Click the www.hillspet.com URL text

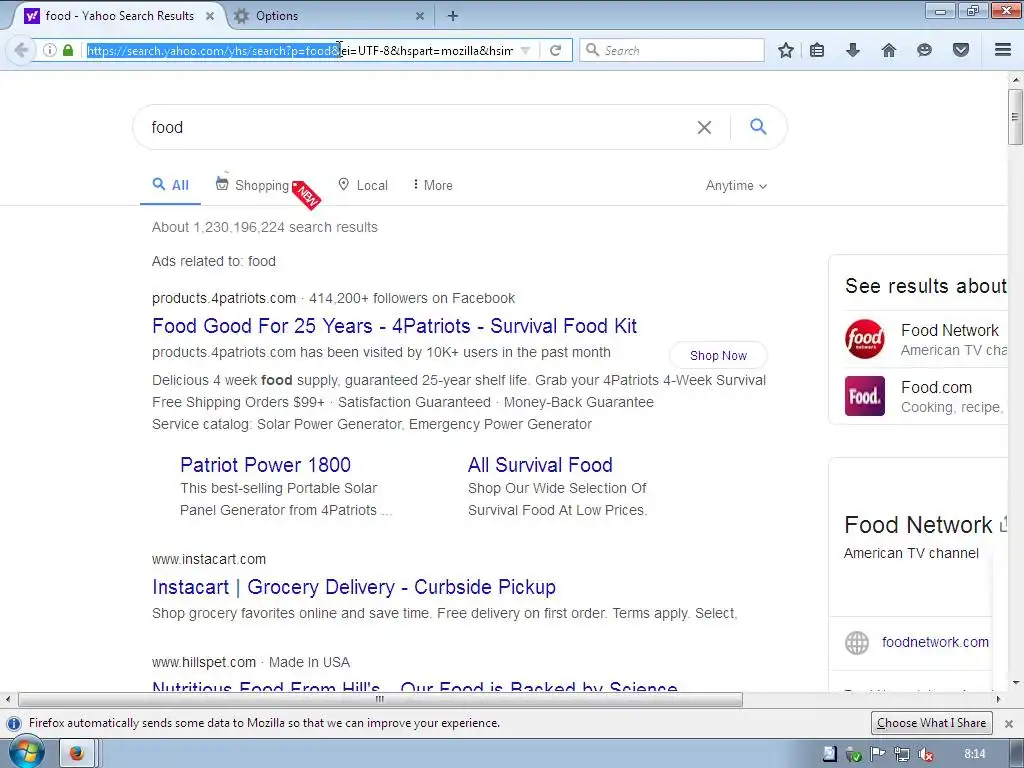pos(204,662)
